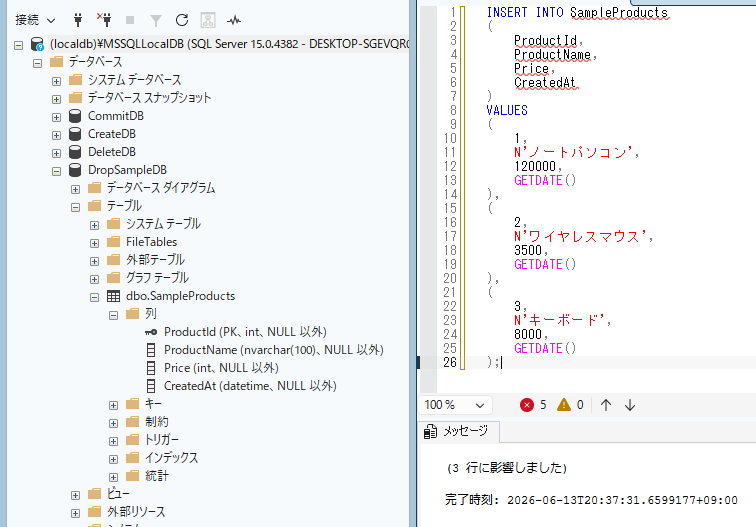Collapse the DropSampleDB database node

56,171
